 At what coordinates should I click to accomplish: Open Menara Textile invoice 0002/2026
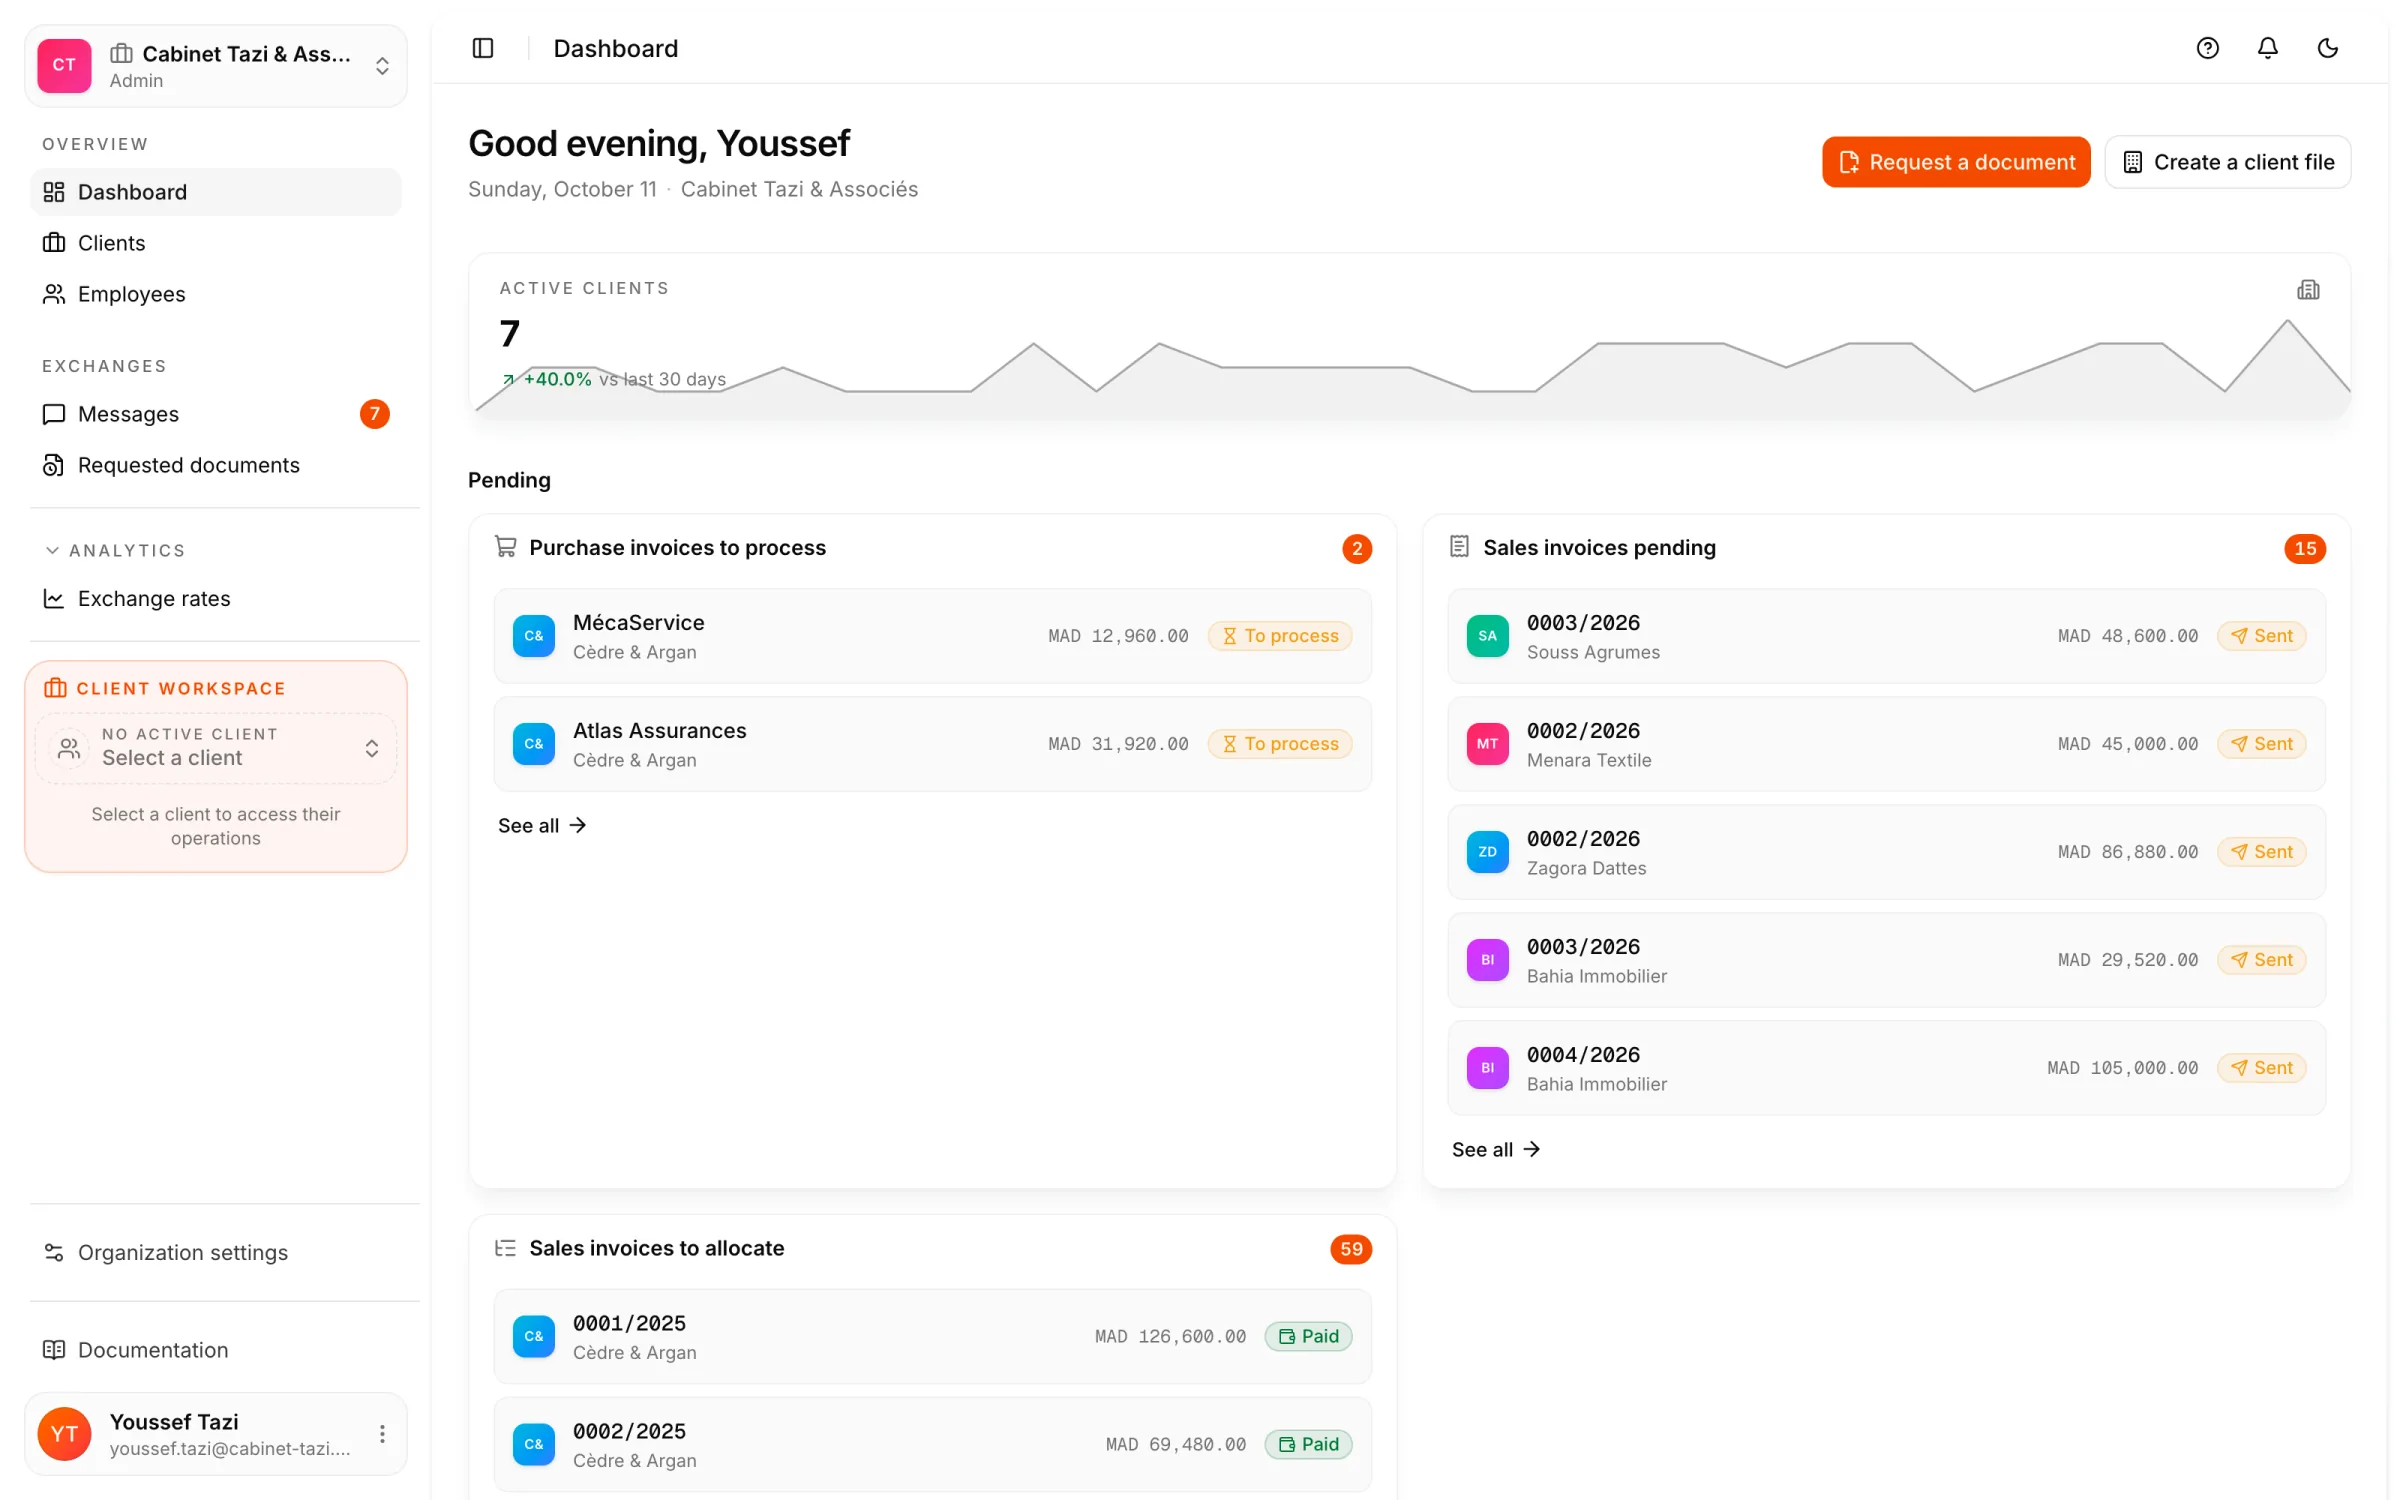click(1886, 744)
